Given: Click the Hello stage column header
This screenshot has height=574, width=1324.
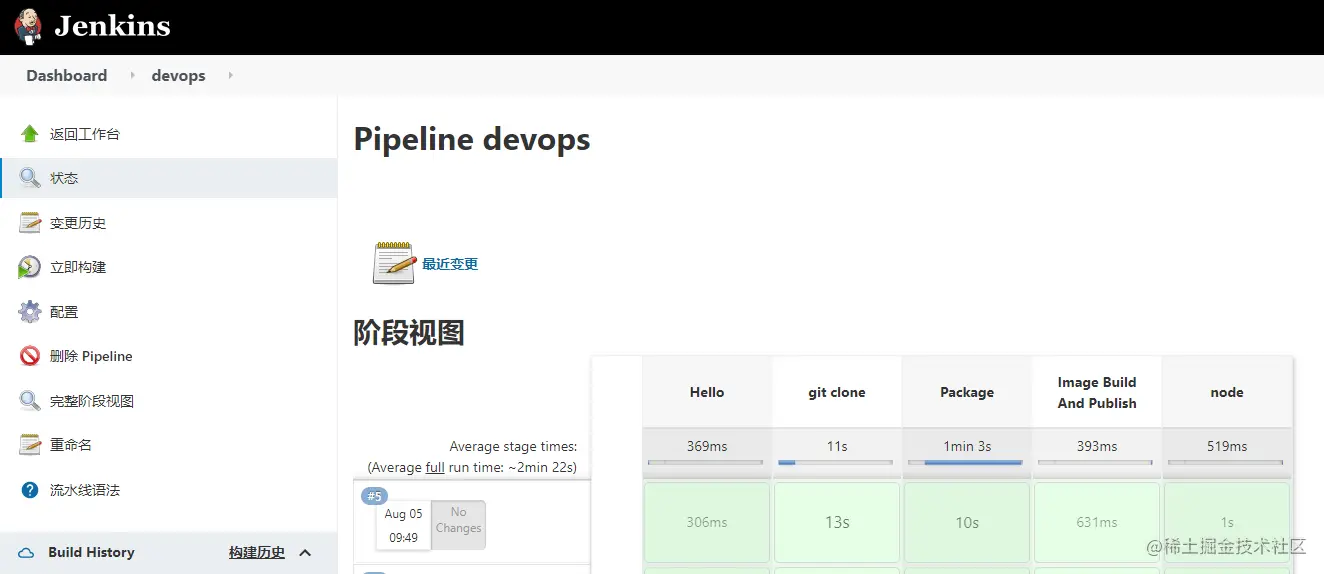Looking at the screenshot, I should tap(707, 392).
